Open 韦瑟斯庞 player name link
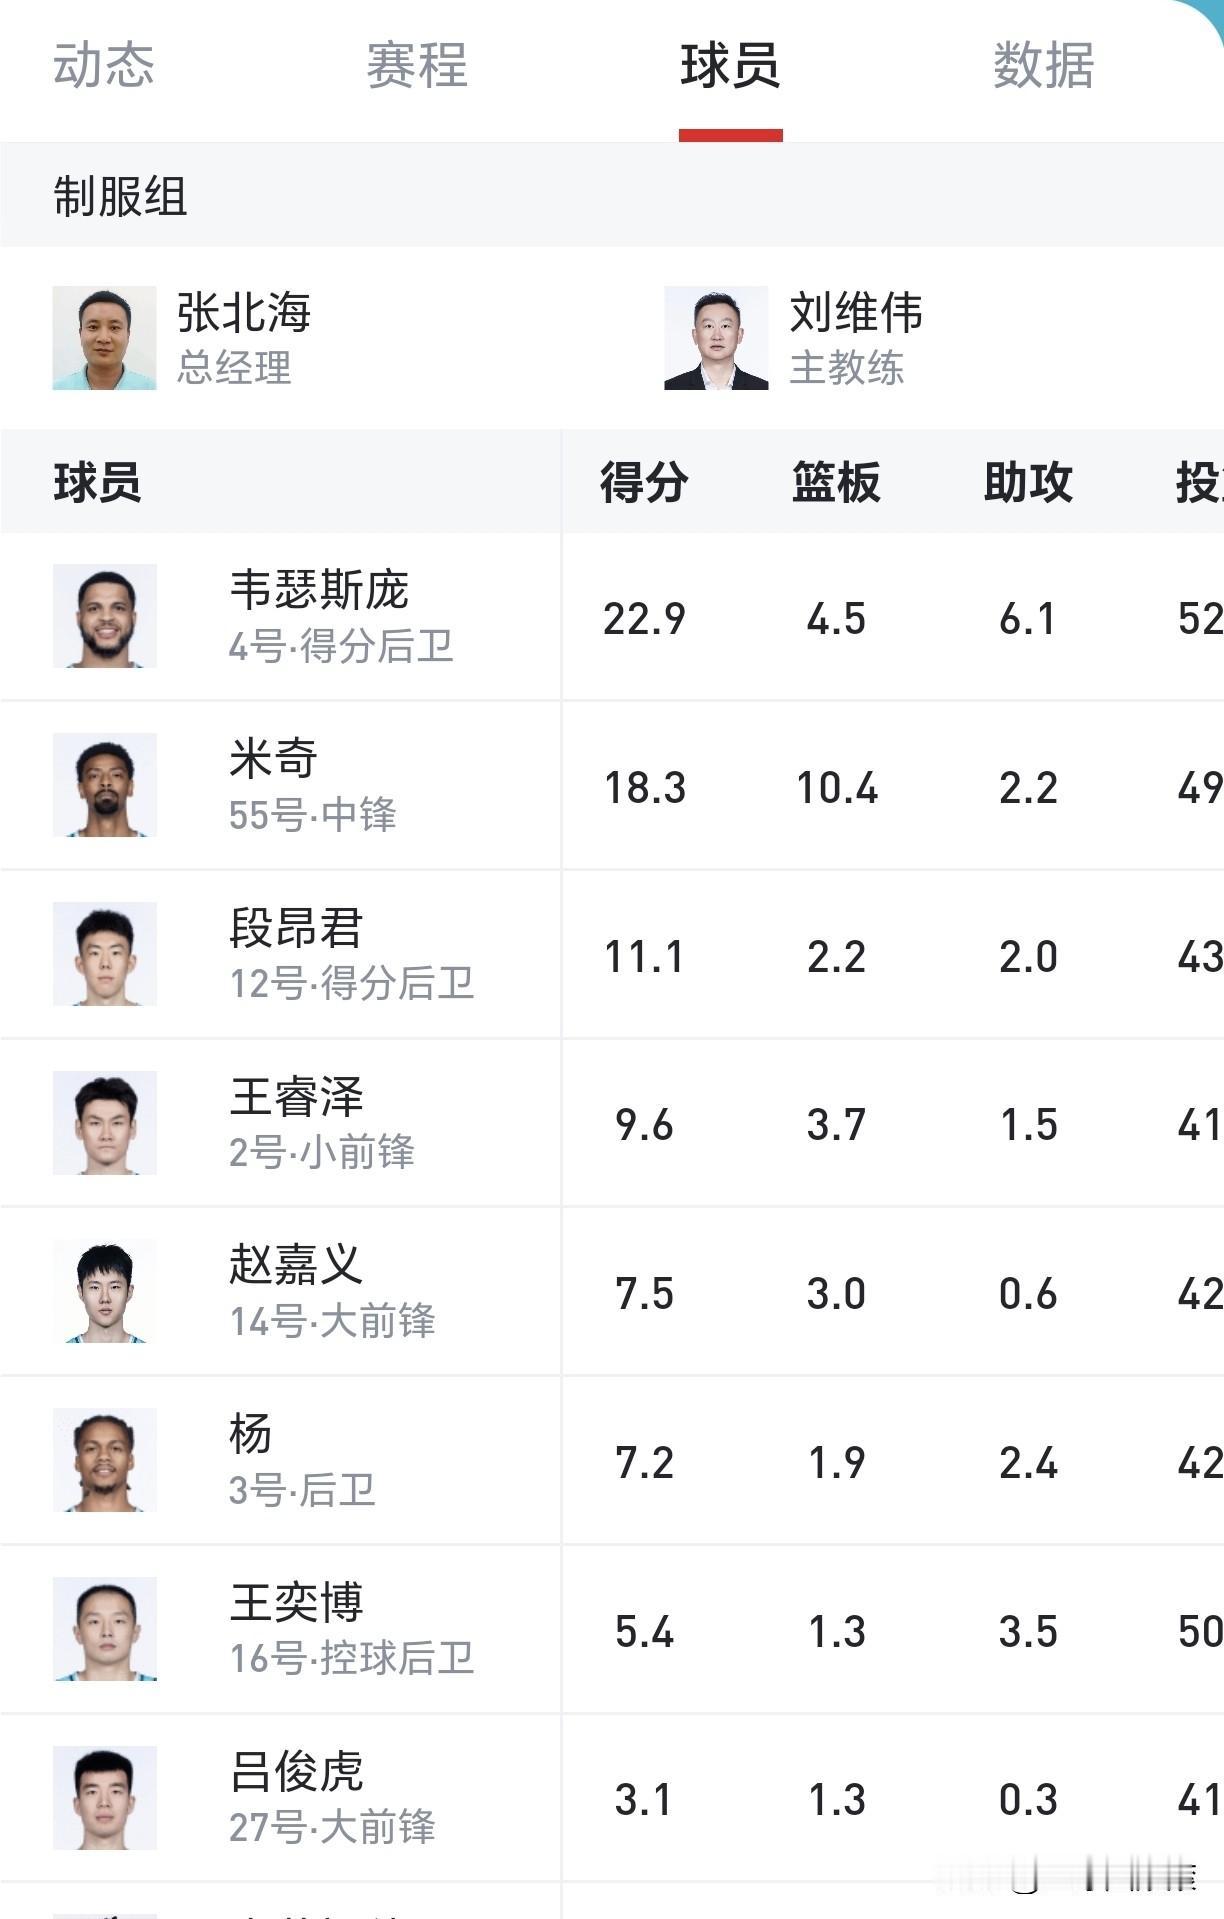This screenshot has width=1224, height=1919. [319, 590]
